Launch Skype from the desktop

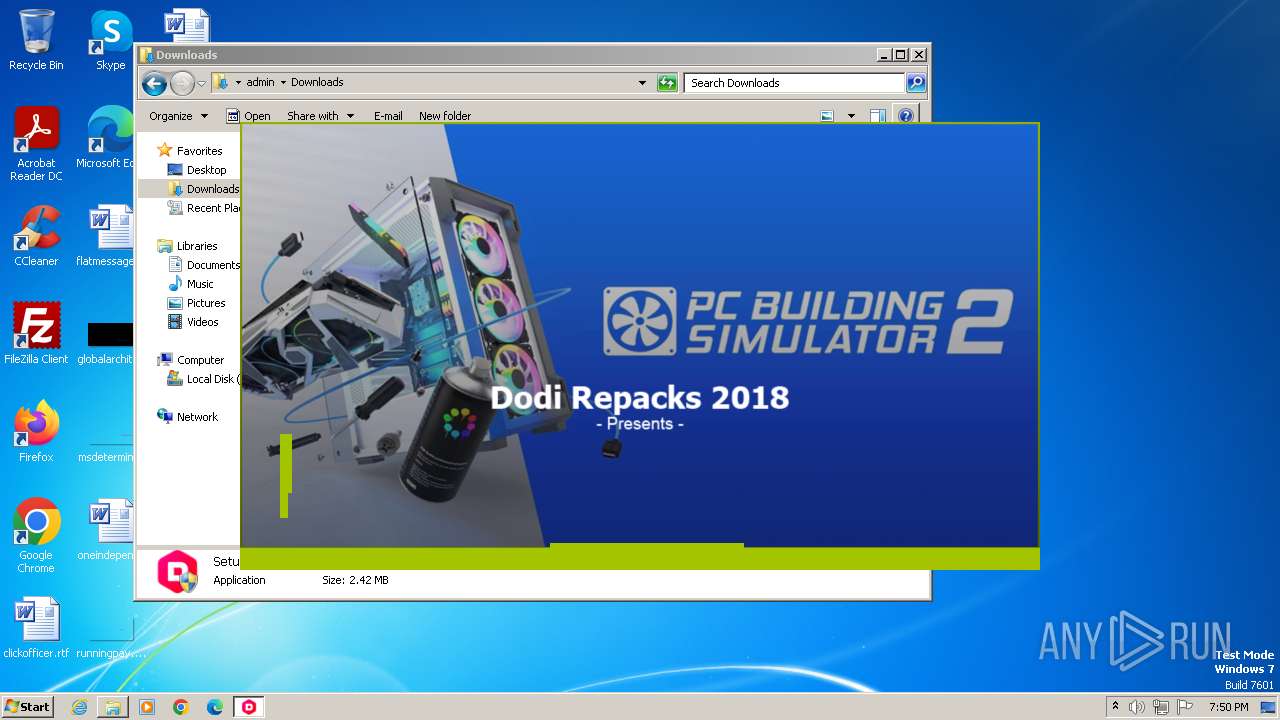tap(111, 40)
